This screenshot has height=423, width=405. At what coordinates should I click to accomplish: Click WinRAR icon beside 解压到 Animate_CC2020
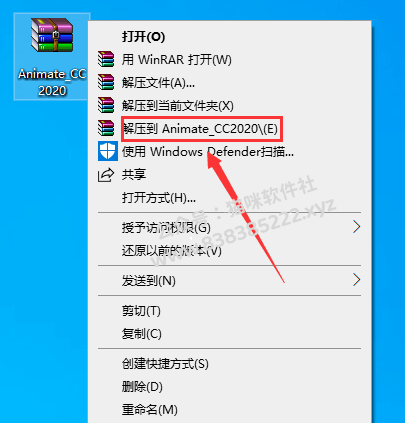[106, 128]
